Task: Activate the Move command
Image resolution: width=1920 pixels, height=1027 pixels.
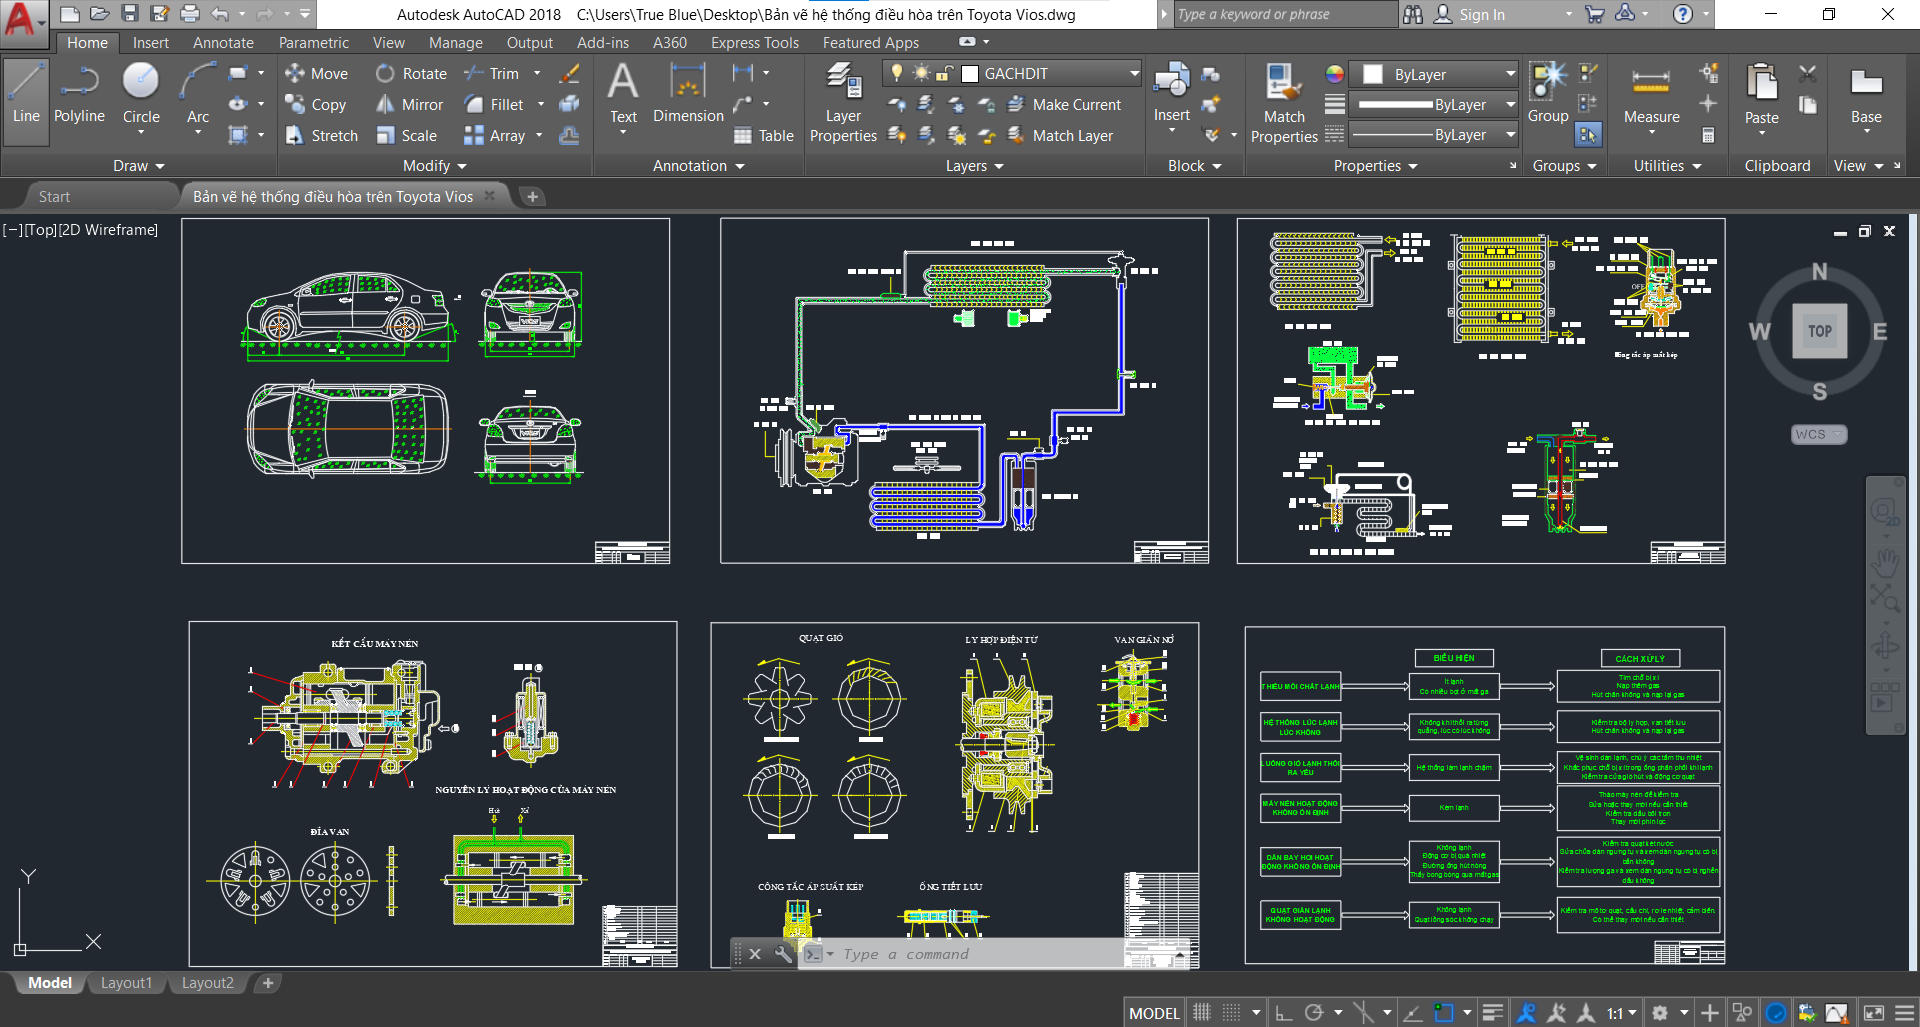Action: (x=316, y=73)
